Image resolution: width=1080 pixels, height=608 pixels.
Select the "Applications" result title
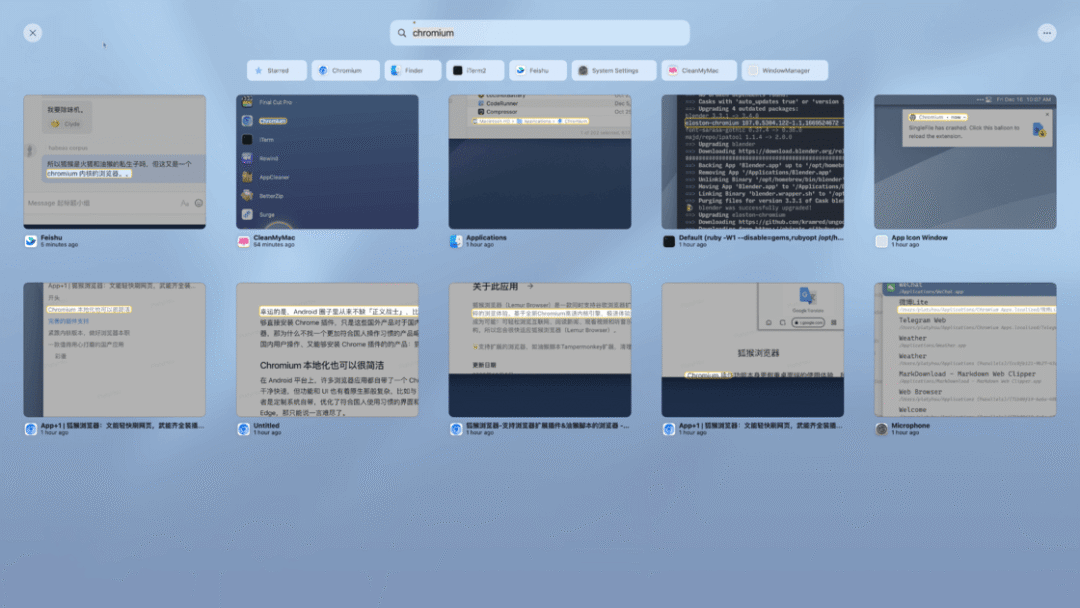(x=486, y=238)
